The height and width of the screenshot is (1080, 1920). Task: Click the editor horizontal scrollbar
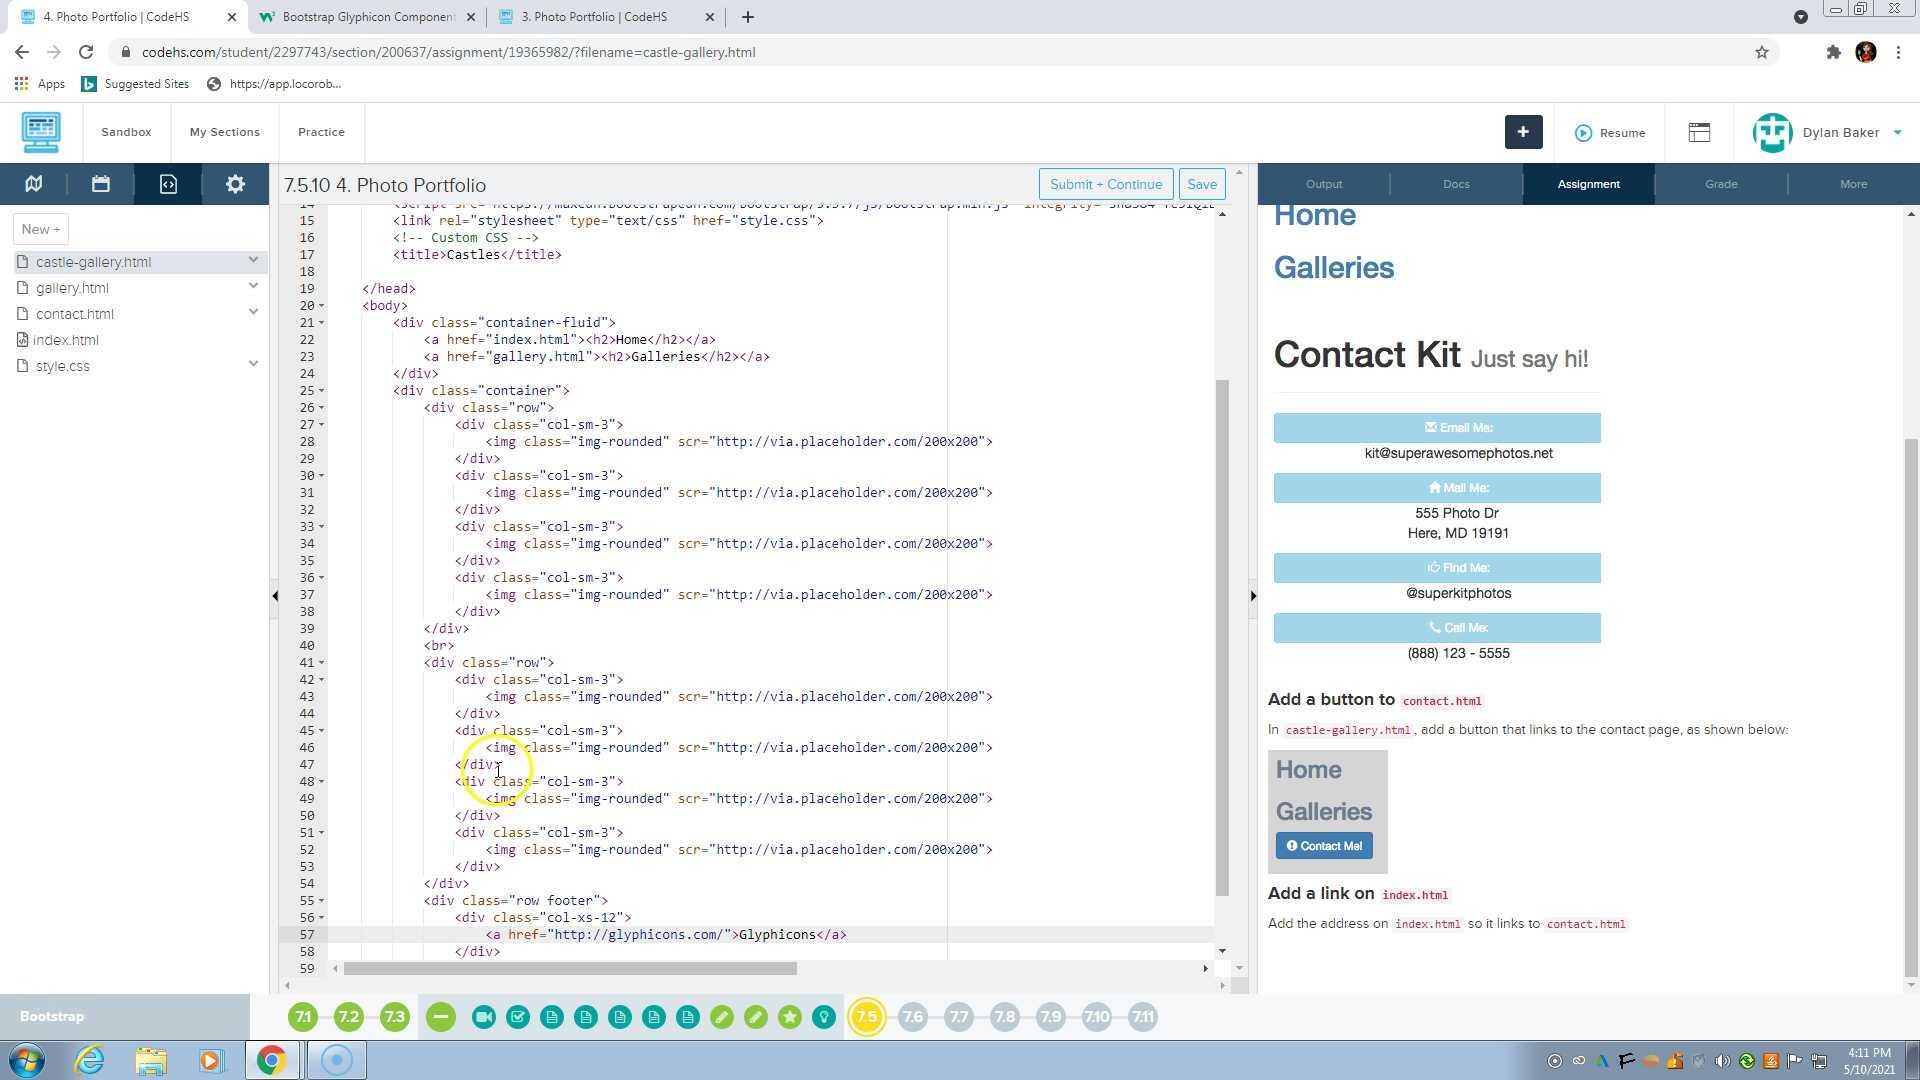(570, 968)
